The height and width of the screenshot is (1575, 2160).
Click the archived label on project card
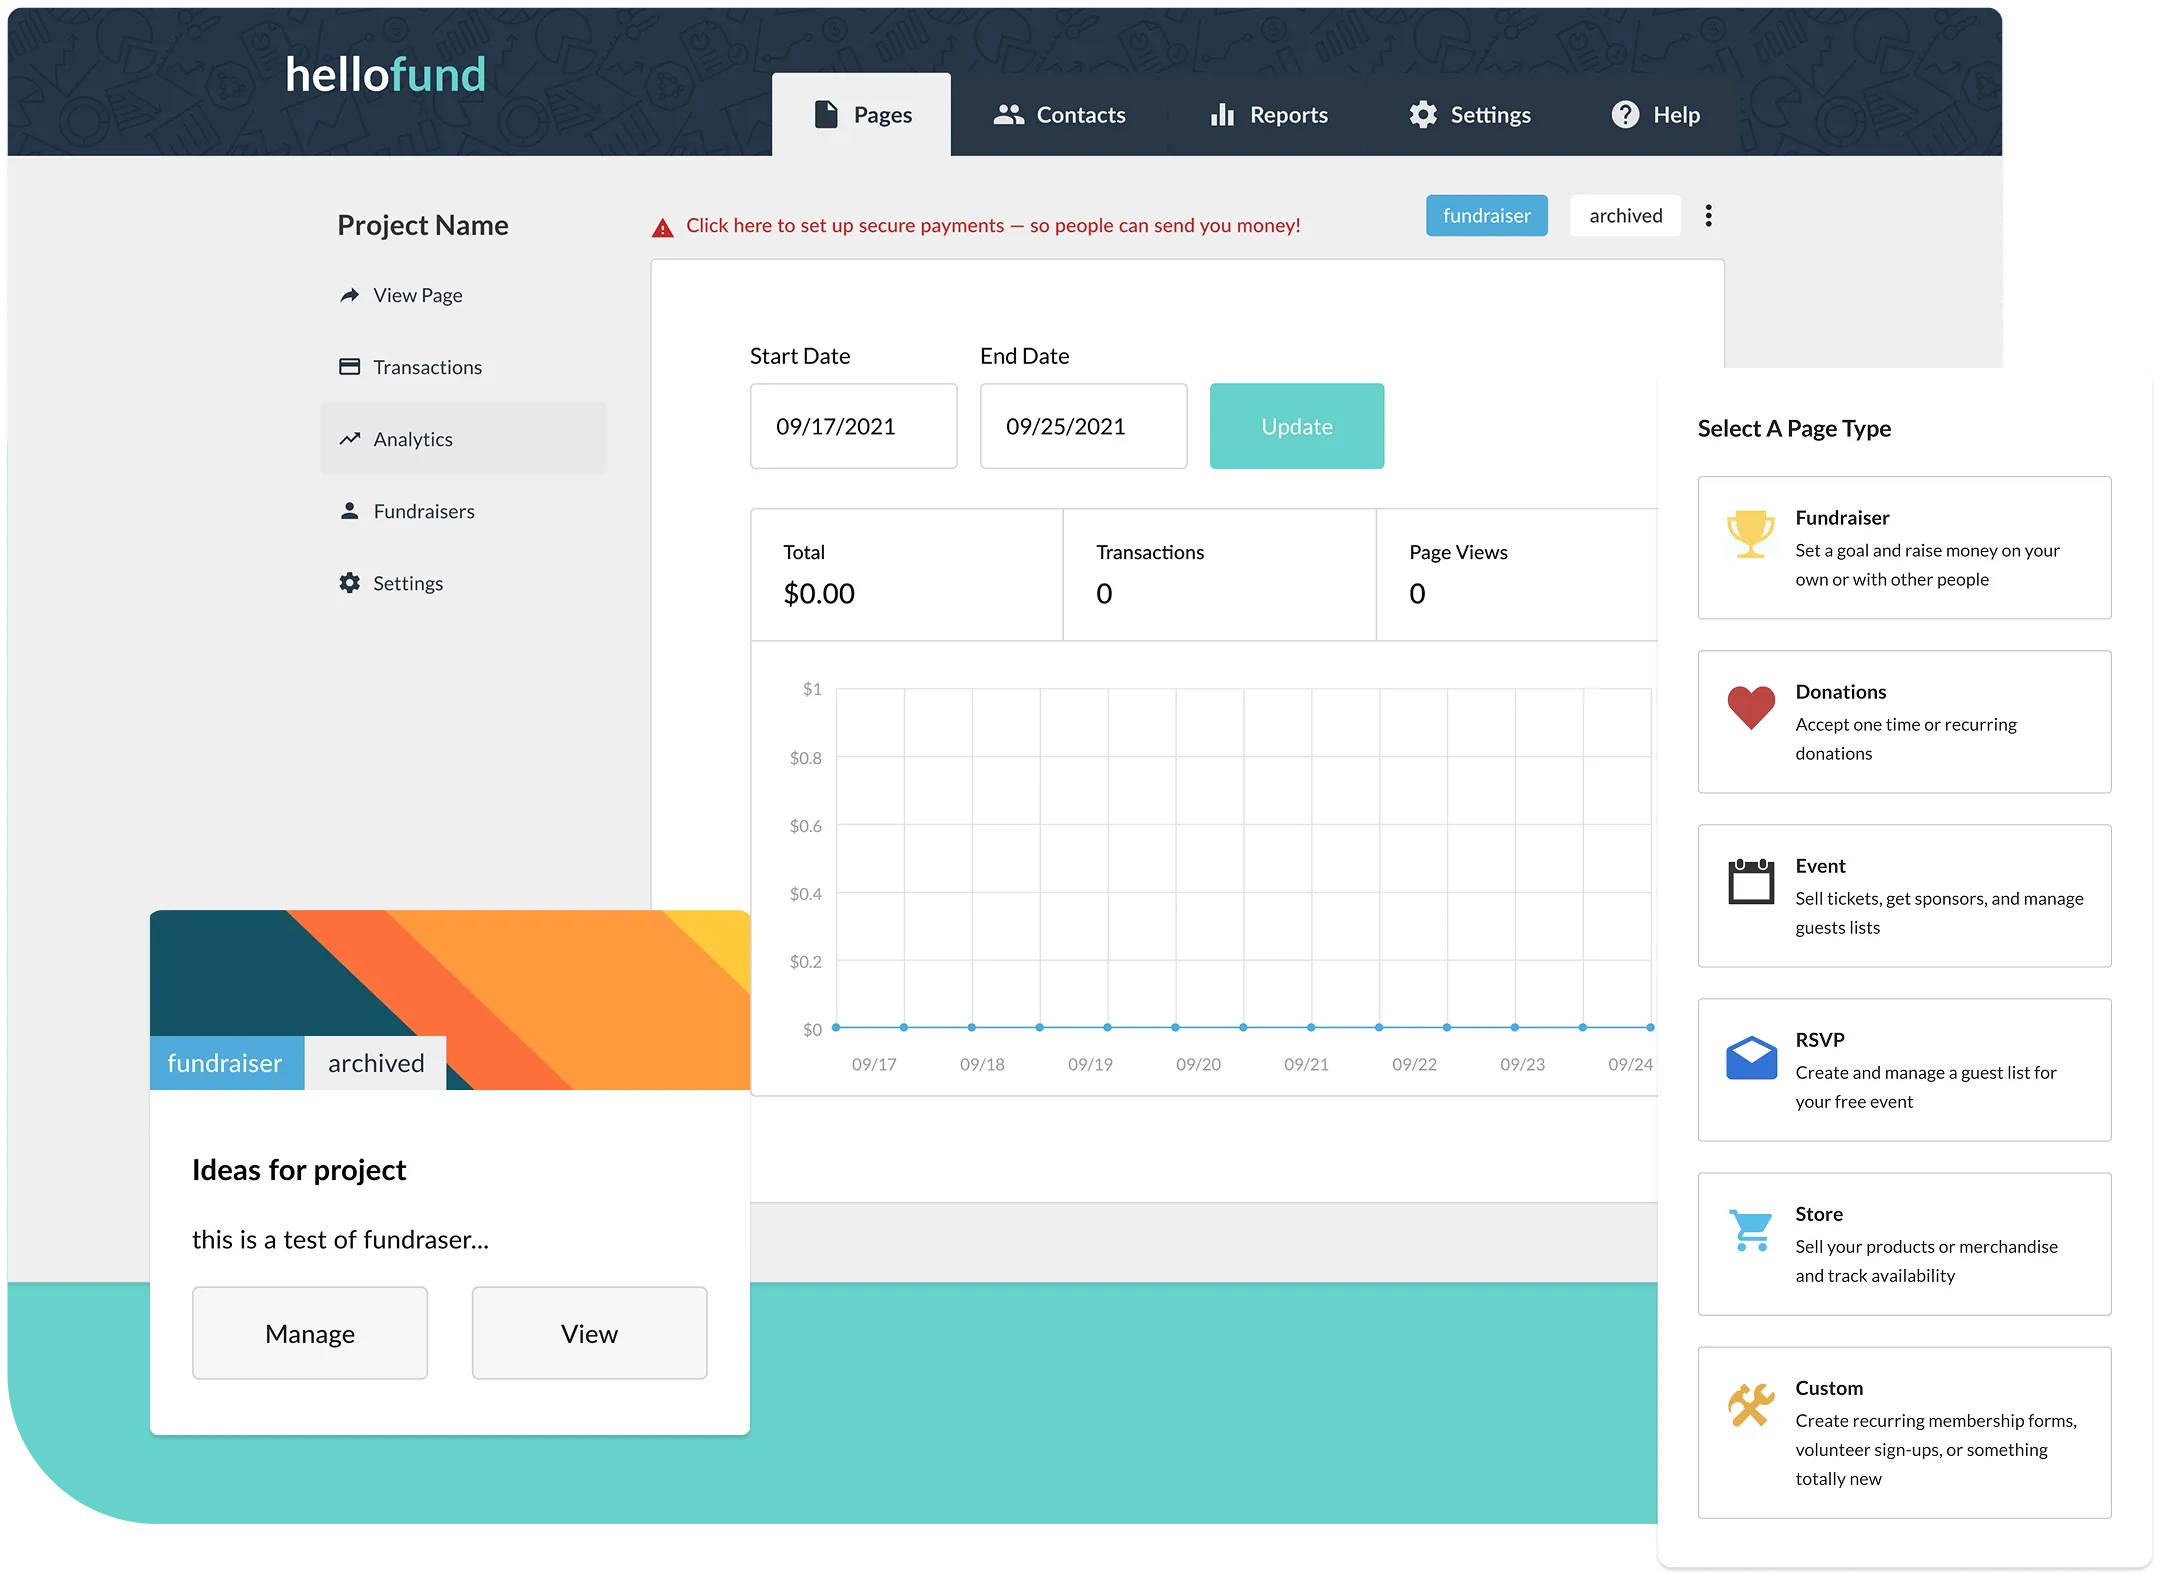pyautogui.click(x=376, y=1063)
